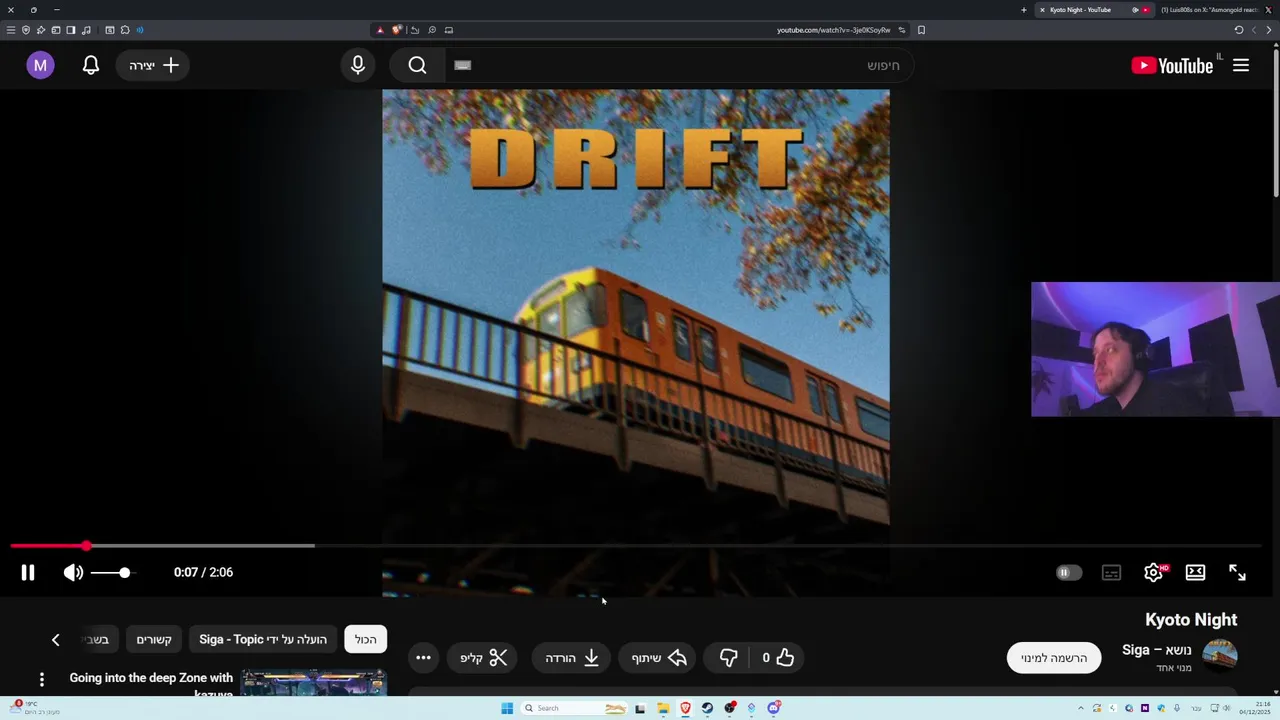Toggle theater mode view

(x=1195, y=572)
